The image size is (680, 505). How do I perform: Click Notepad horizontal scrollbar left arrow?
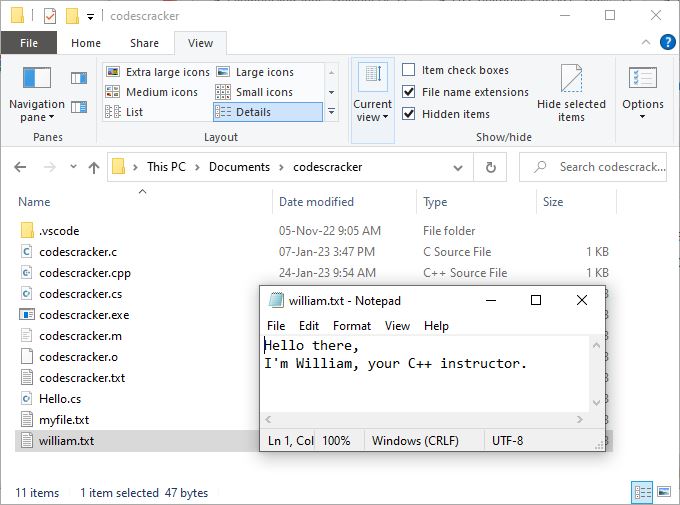tap(268, 419)
